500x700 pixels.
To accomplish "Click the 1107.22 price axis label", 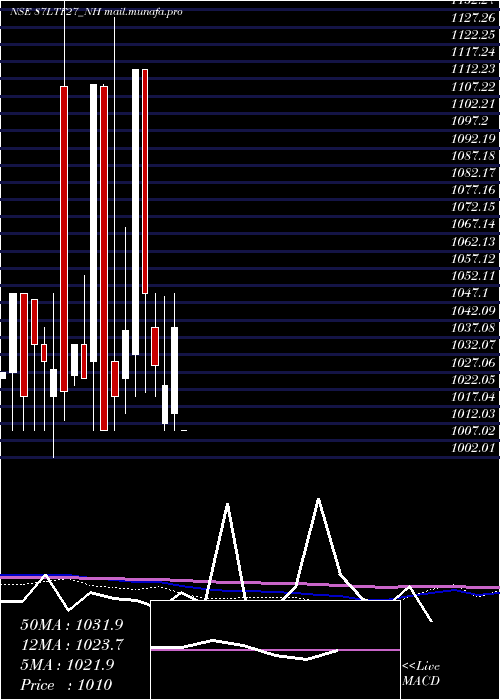I will 473,87.
